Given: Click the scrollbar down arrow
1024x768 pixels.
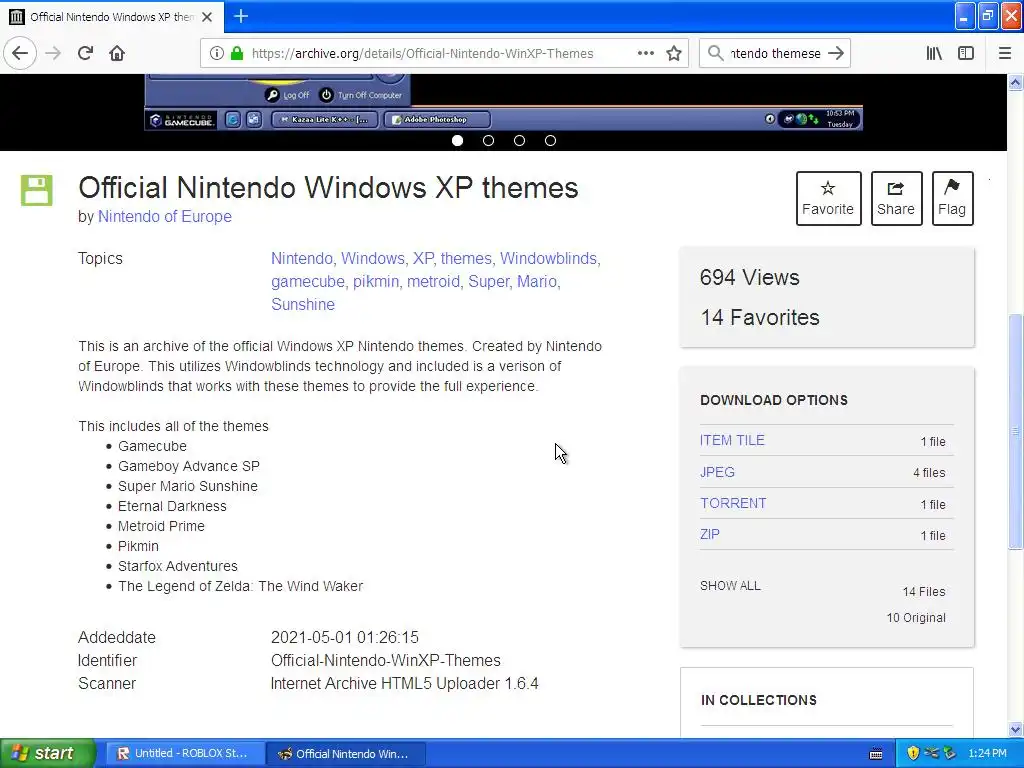Looking at the screenshot, I should pyautogui.click(x=1015, y=729).
